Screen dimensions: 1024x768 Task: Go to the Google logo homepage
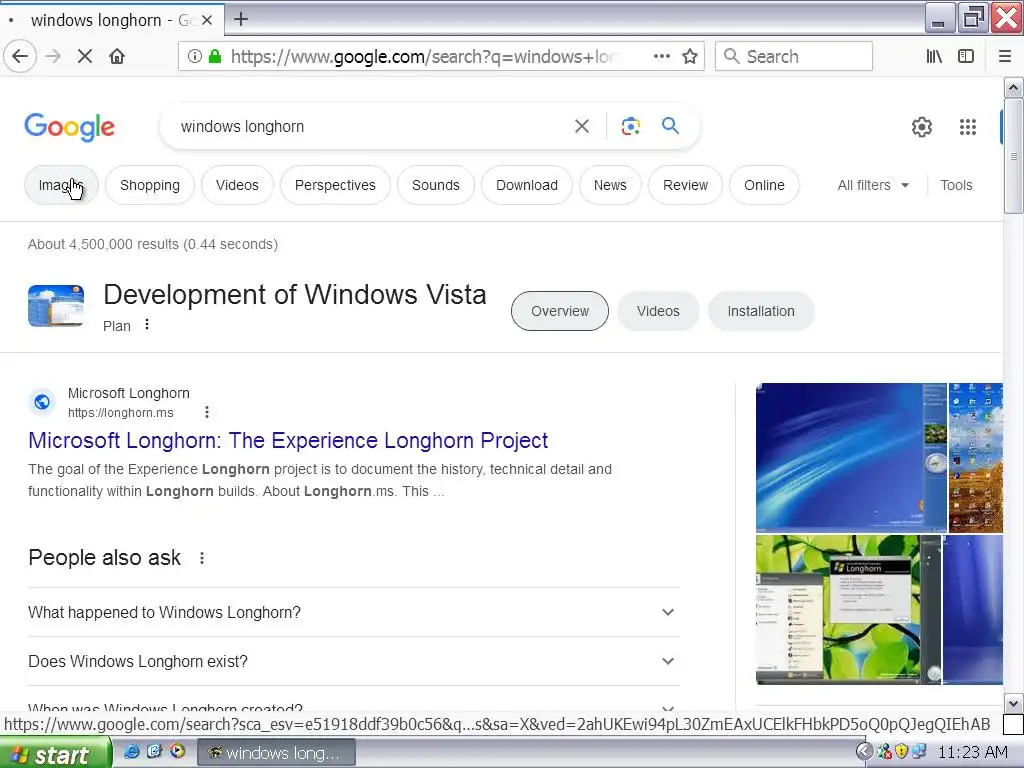(x=69, y=127)
